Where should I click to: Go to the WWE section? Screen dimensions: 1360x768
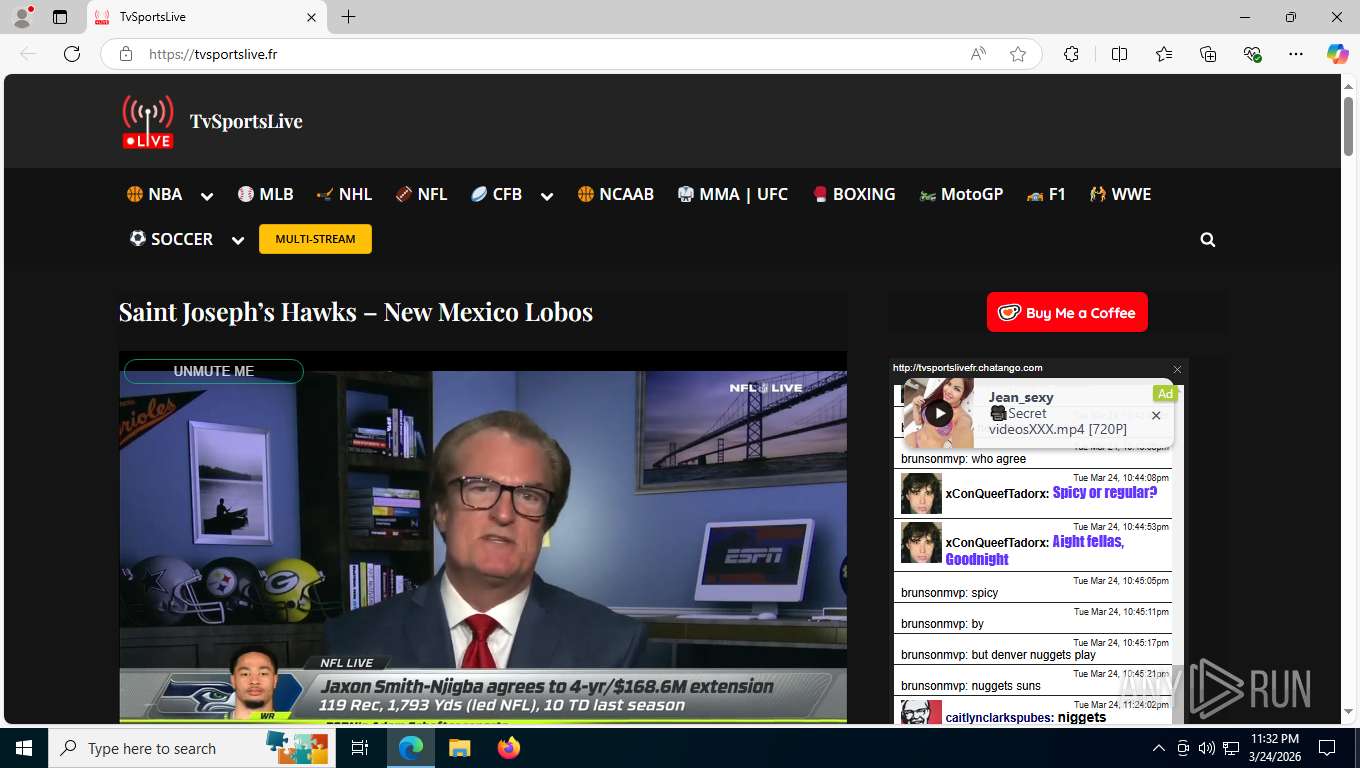1121,194
